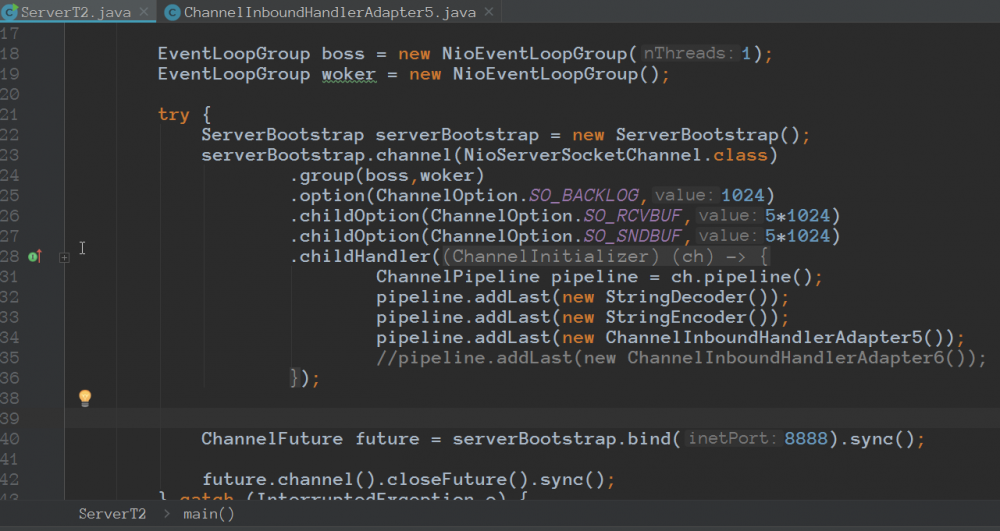The height and width of the screenshot is (531, 1000).
Task: Place the cursor on empty line 39
Action: coord(532,418)
